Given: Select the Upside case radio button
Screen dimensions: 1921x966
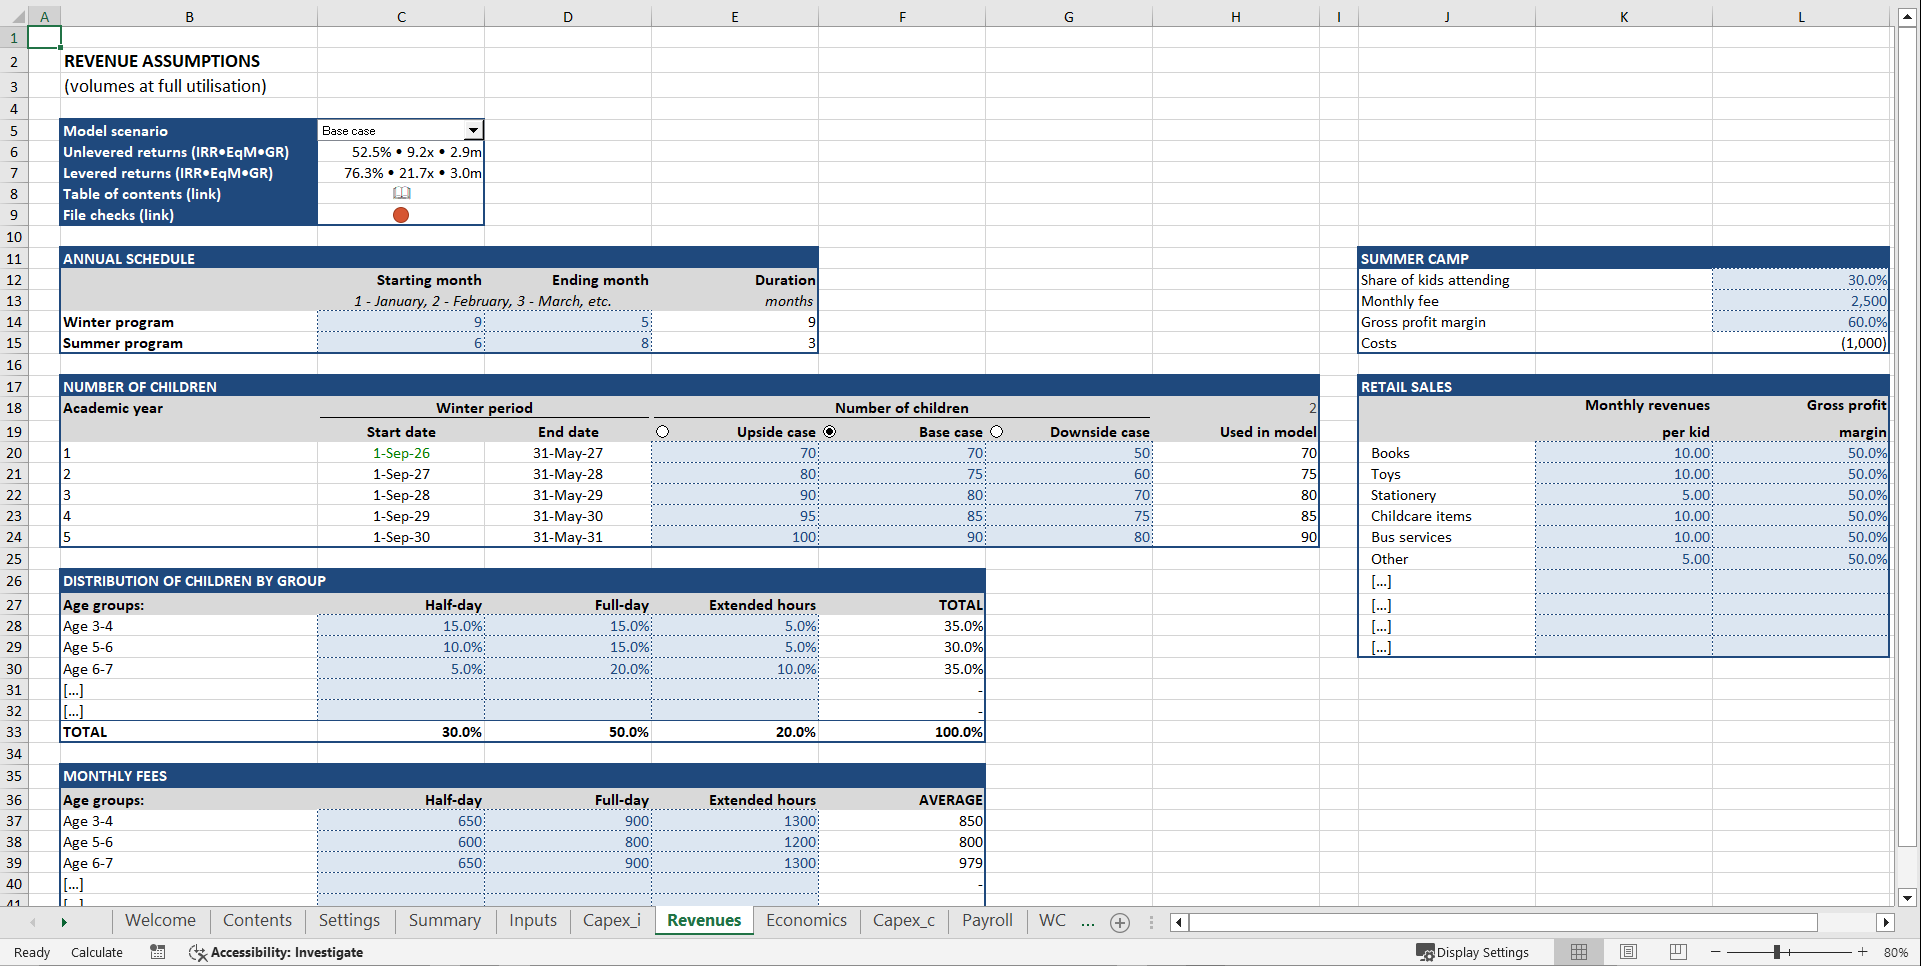Looking at the screenshot, I should point(662,431).
